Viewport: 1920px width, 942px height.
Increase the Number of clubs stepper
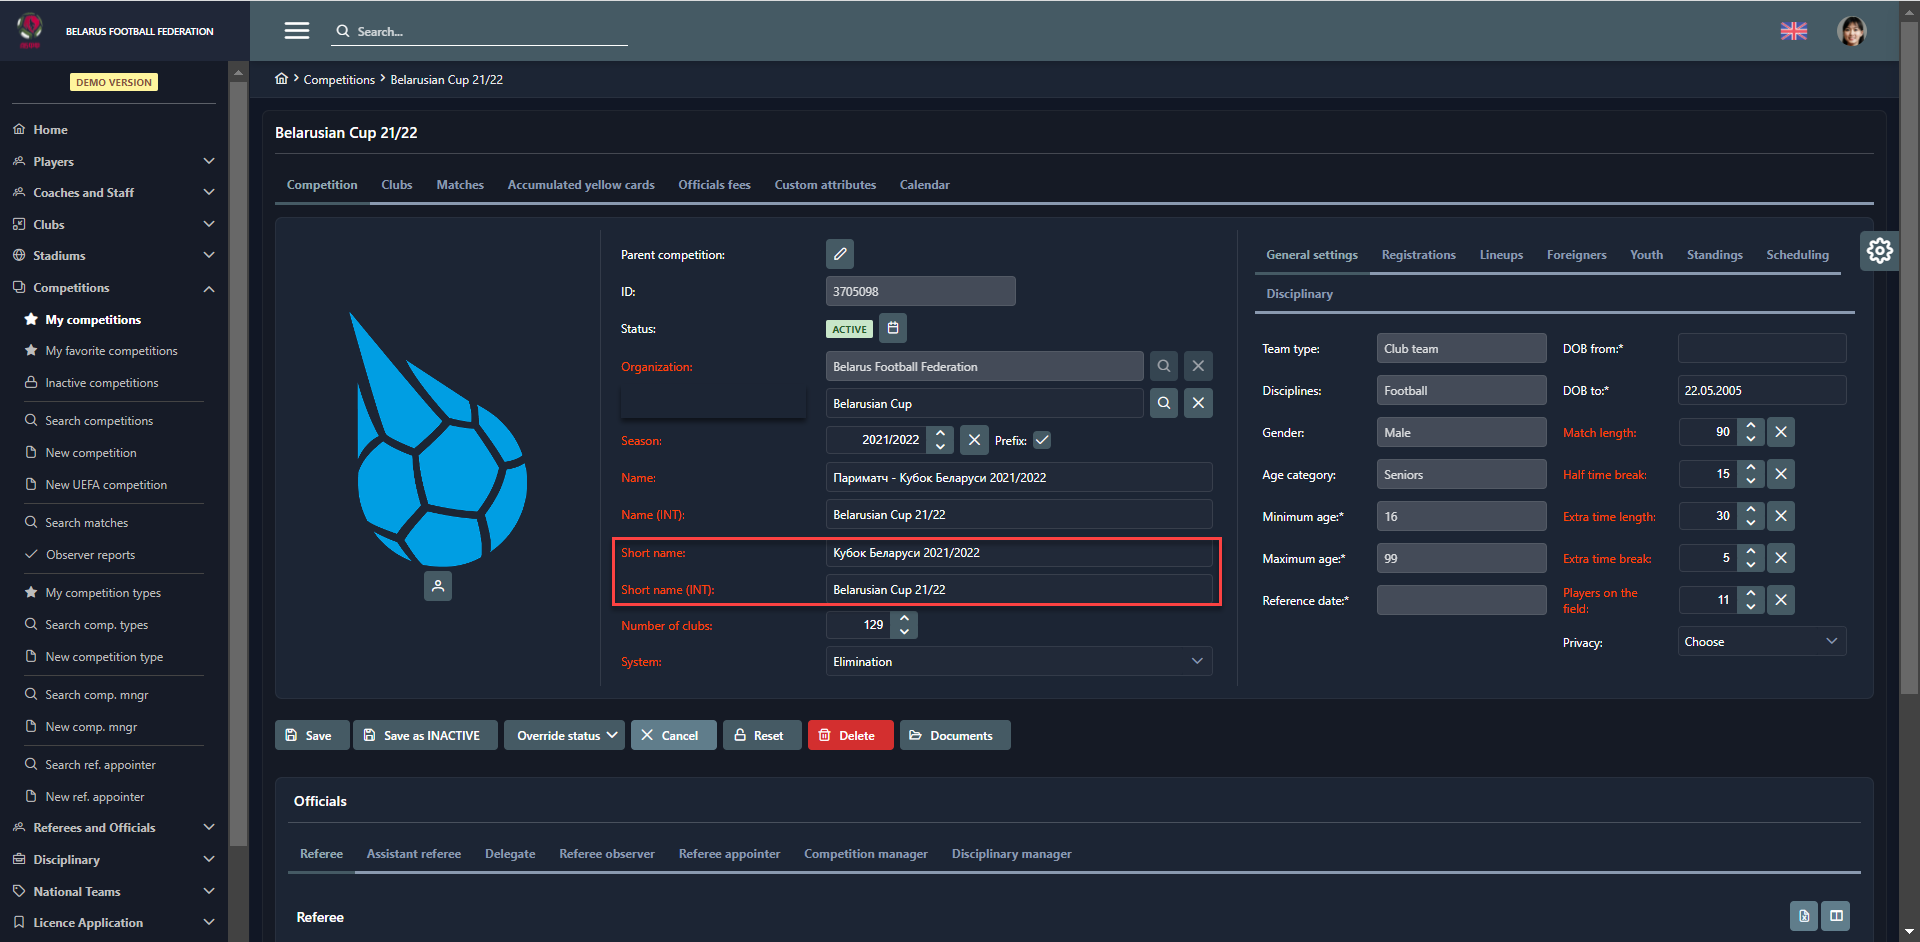click(x=904, y=619)
